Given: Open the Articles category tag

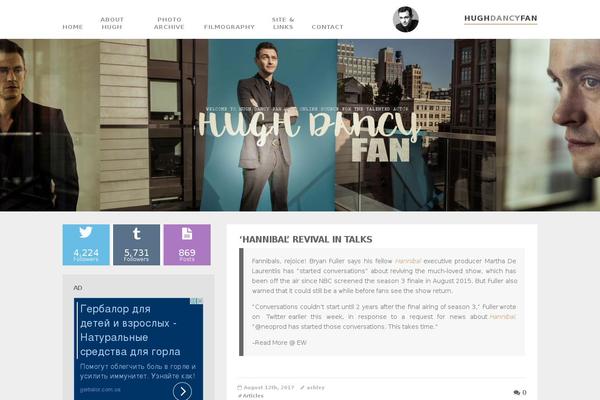Looking at the screenshot, I should pyautogui.click(x=251, y=396).
